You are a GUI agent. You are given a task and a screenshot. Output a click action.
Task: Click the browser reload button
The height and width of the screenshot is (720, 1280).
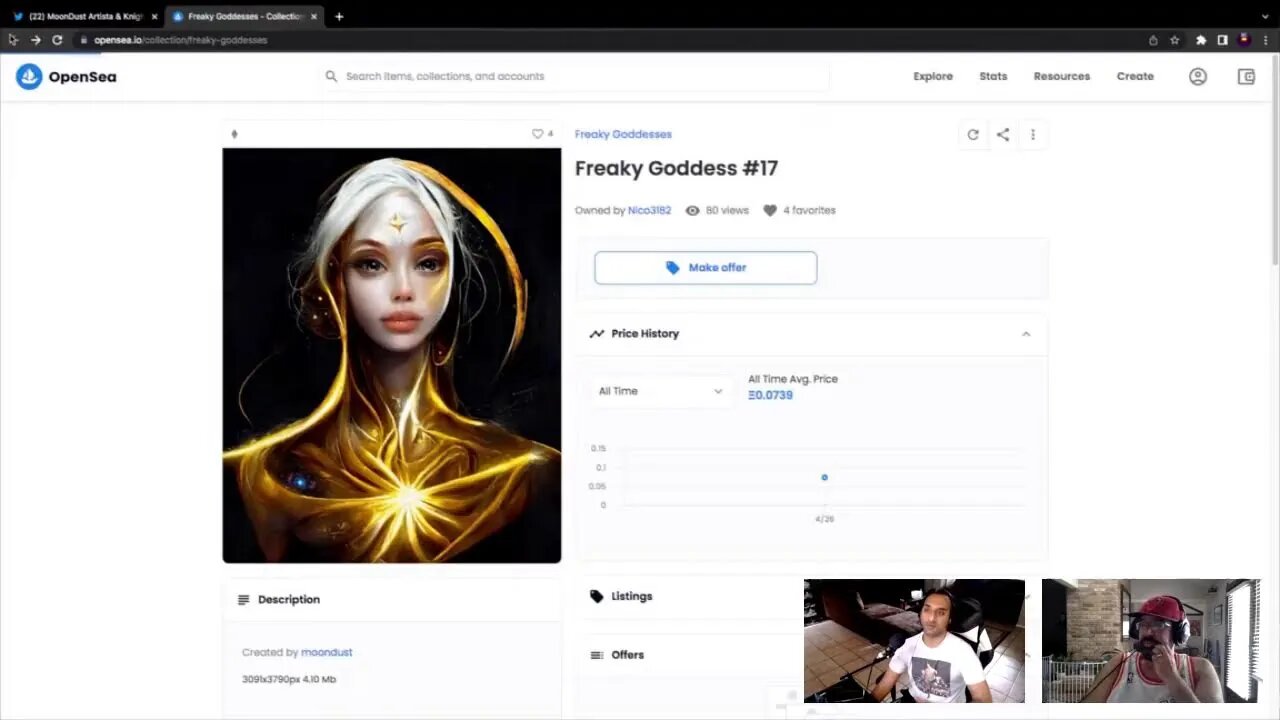[x=57, y=40]
